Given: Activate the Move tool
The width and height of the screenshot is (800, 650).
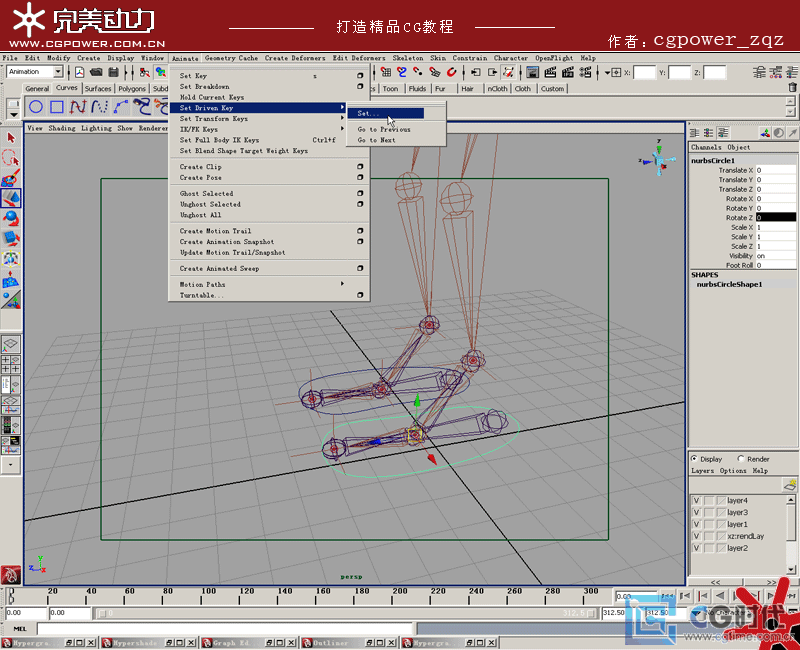Looking at the screenshot, I should click(x=11, y=198).
